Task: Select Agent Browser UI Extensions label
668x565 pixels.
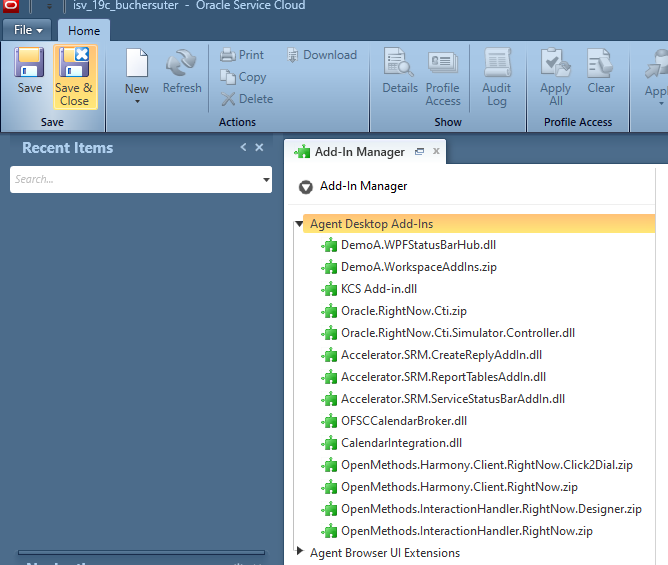Action: coord(385,553)
